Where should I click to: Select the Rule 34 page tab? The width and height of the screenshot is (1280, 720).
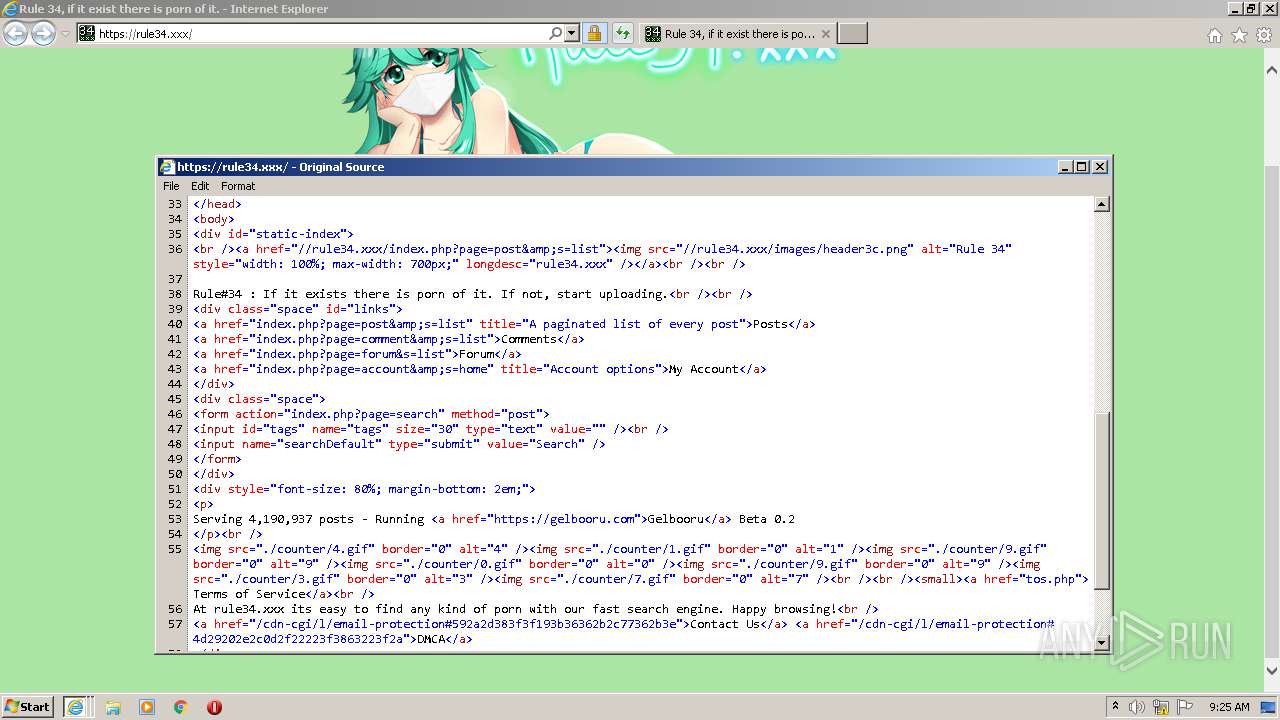click(737, 34)
